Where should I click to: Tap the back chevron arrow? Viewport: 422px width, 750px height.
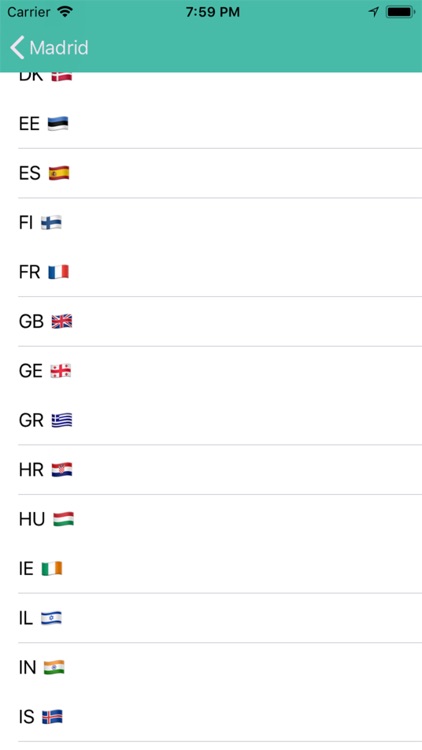17,47
